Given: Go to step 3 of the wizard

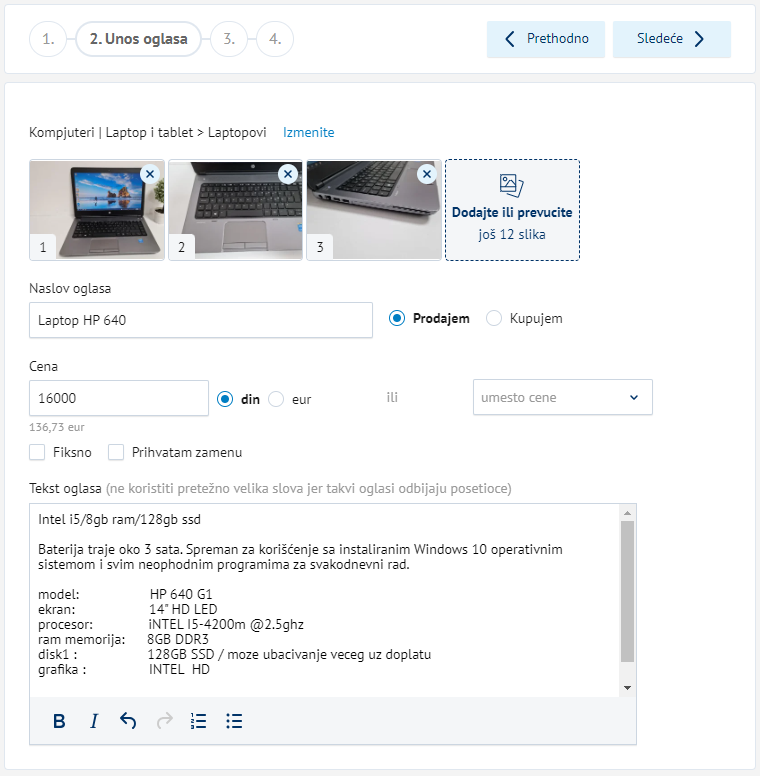Looking at the screenshot, I should 229,39.
